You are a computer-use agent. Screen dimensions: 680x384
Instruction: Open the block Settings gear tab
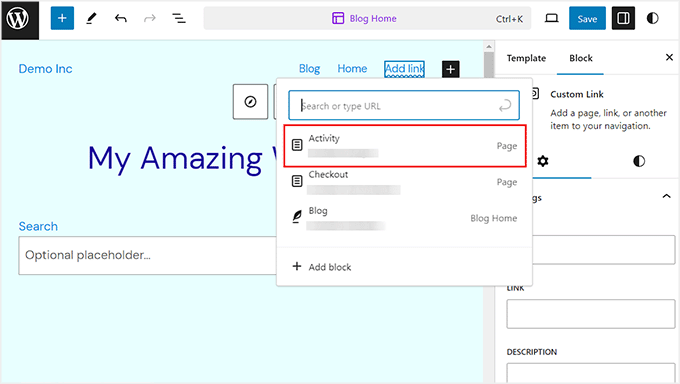coord(543,161)
